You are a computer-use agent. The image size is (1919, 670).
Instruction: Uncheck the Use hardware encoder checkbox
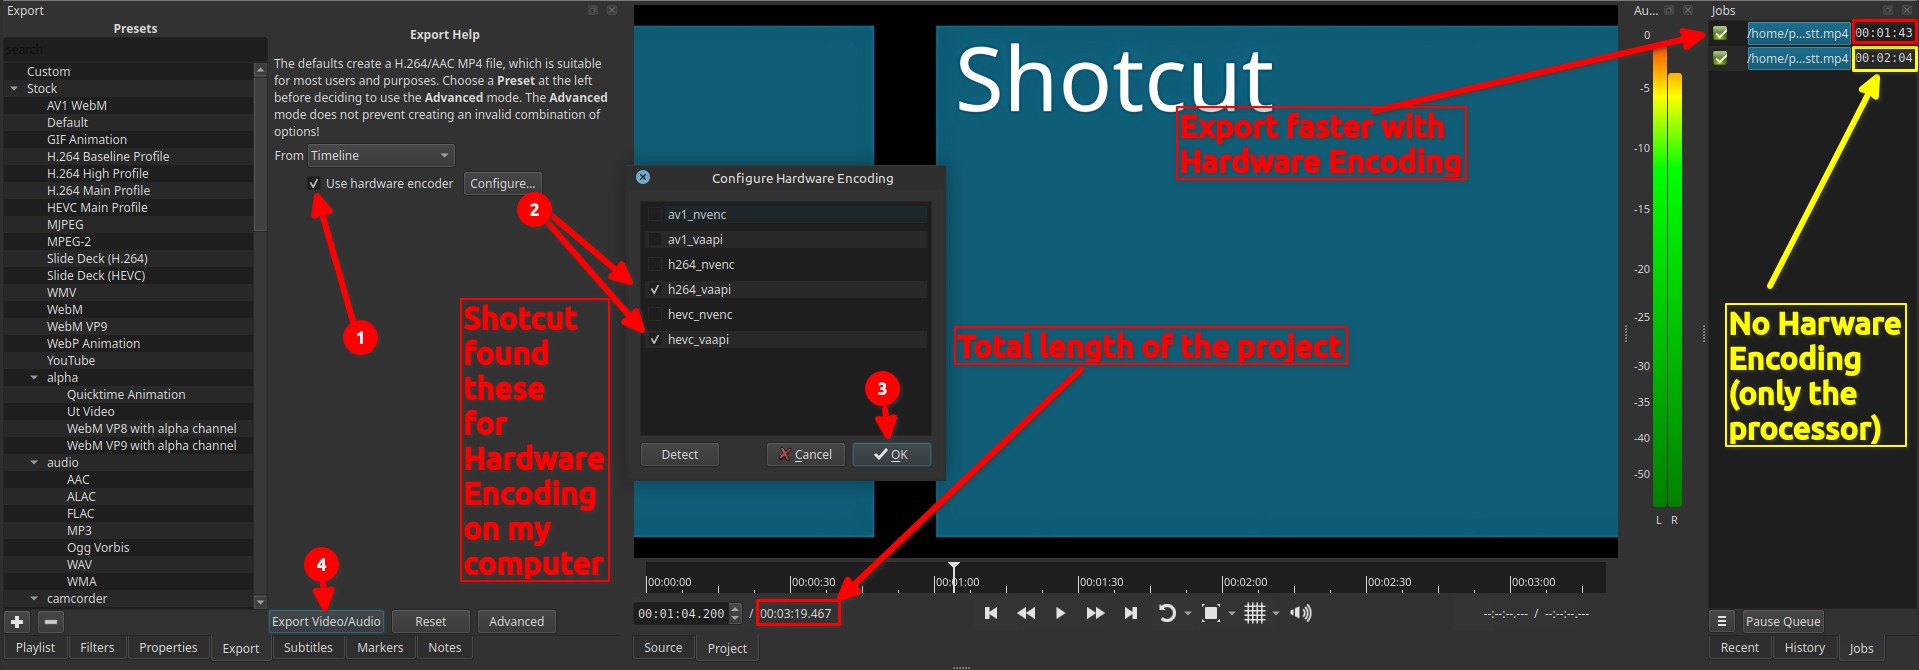tap(314, 184)
